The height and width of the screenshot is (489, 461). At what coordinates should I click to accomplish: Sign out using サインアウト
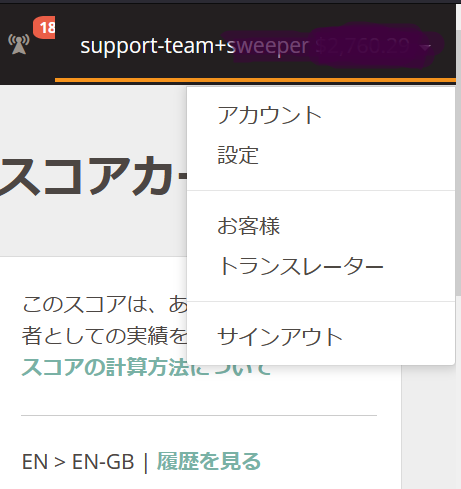[280, 337]
